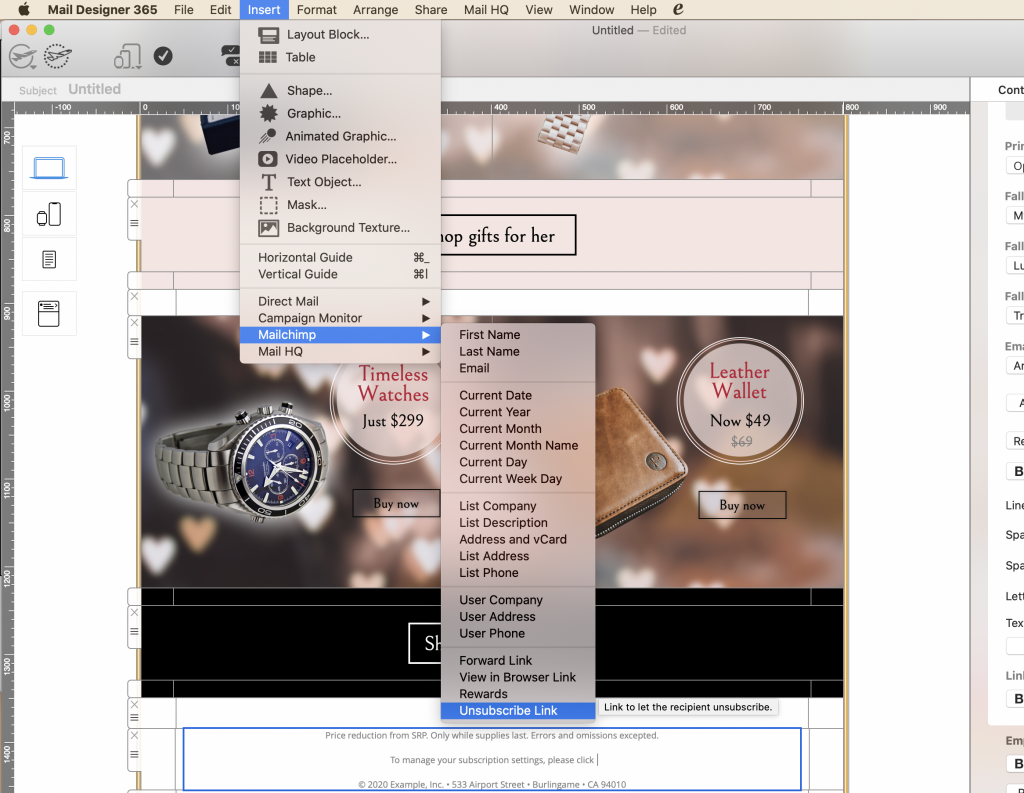Insert List Description placeholder
This screenshot has width=1024, height=793.
[518, 523]
